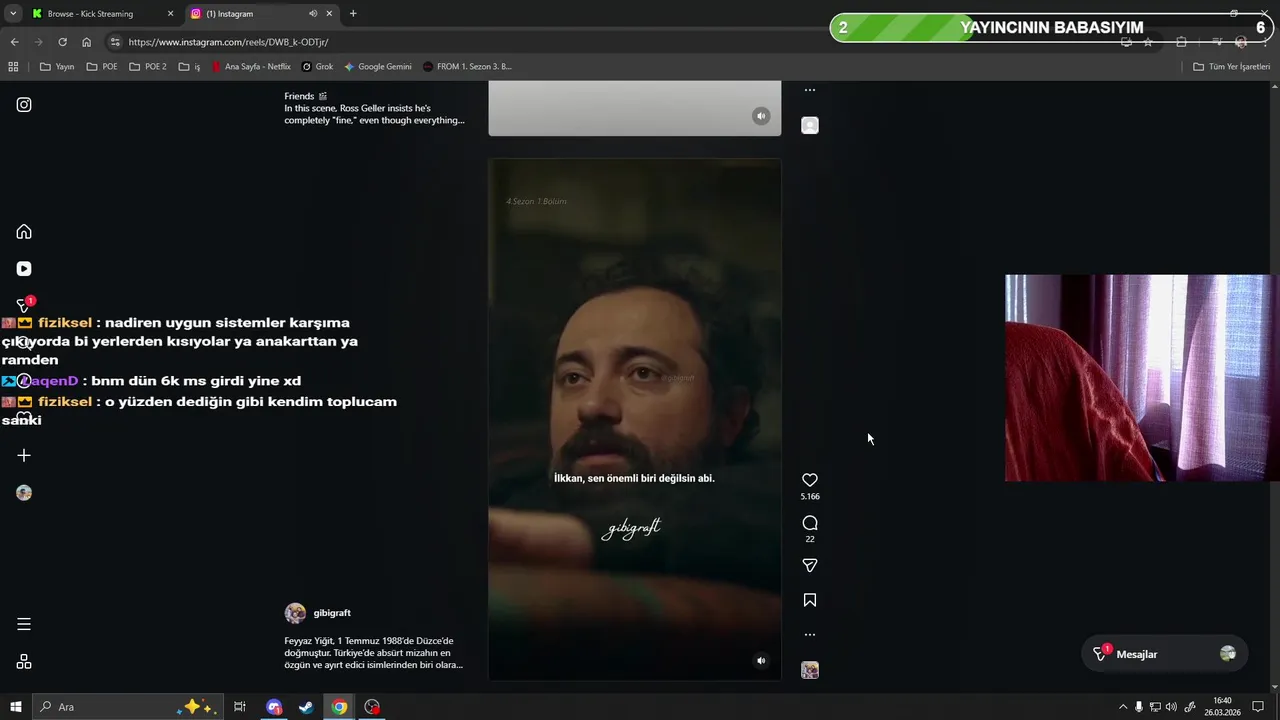This screenshot has height=720, width=1280.
Task: Save the gibigraft reel with bookmark icon
Action: pyautogui.click(x=810, y=600)
